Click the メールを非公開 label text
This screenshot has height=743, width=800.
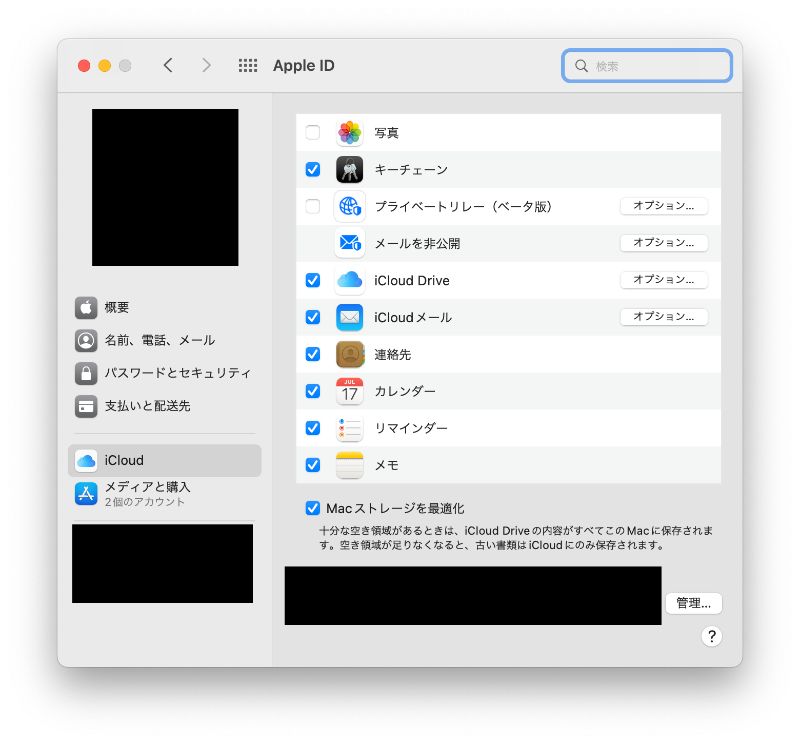(417, 243)
